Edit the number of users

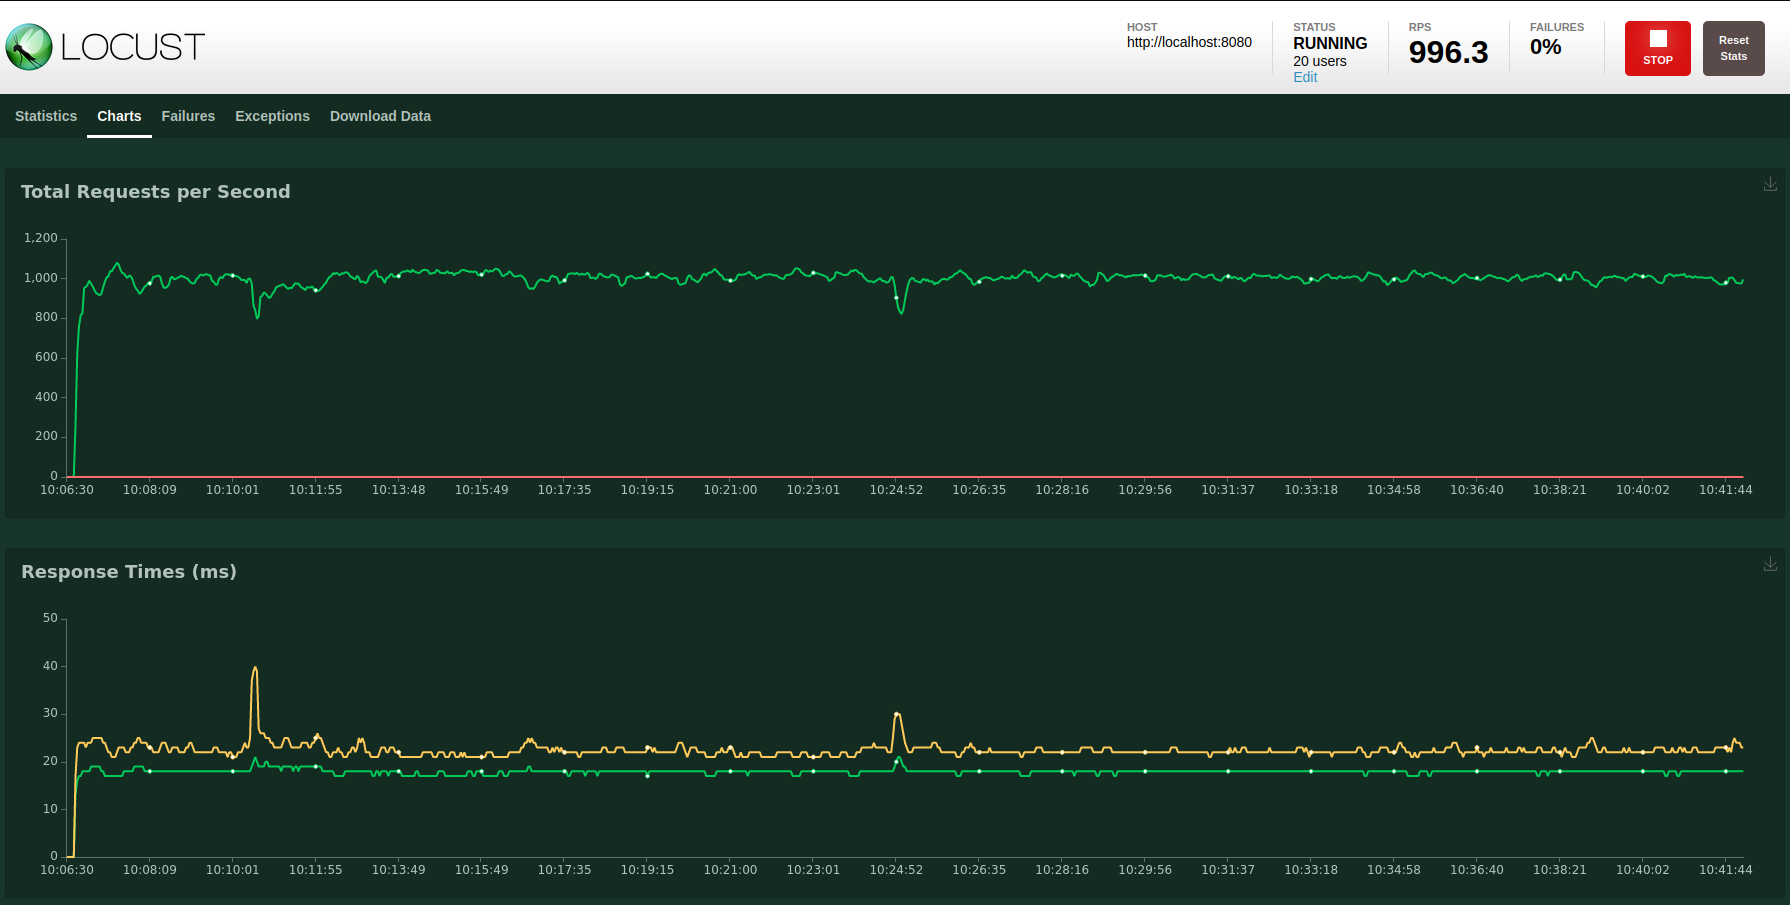pos(1305,77)
